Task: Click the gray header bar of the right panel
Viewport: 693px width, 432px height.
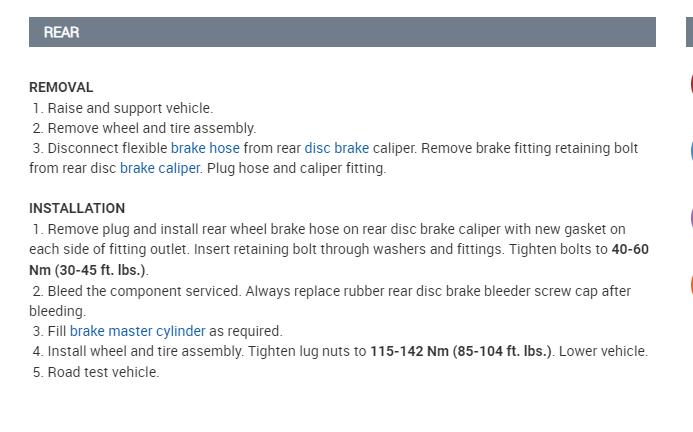Action: [689, 32]
